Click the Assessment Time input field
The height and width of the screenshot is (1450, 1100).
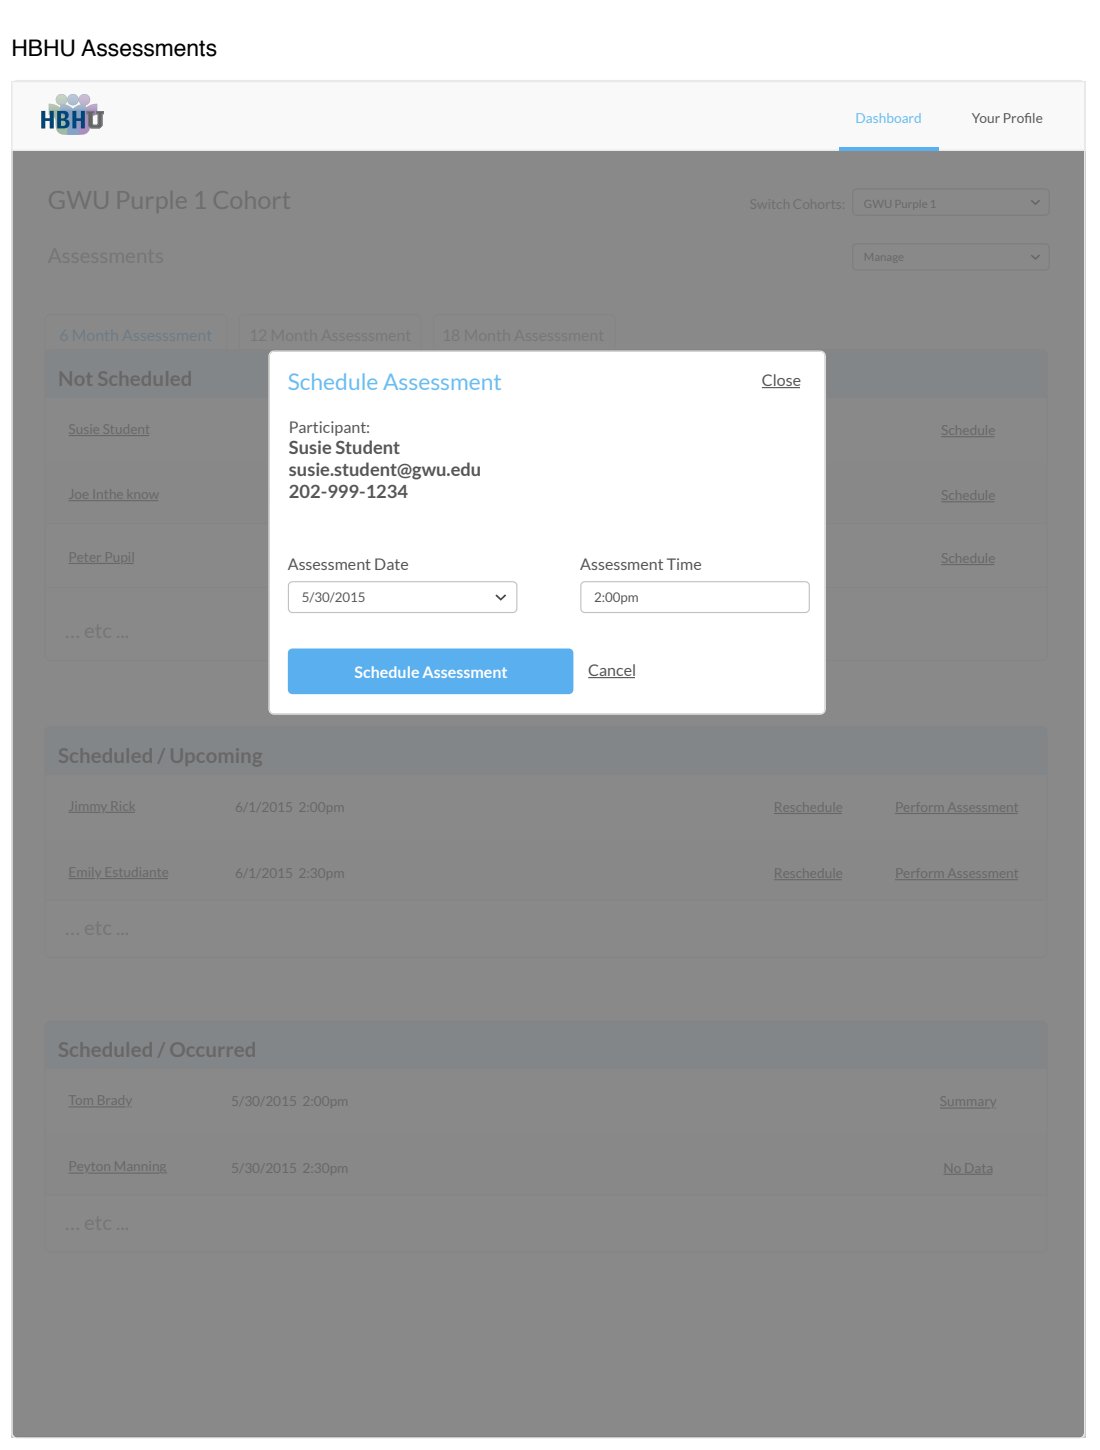point(694,597)
